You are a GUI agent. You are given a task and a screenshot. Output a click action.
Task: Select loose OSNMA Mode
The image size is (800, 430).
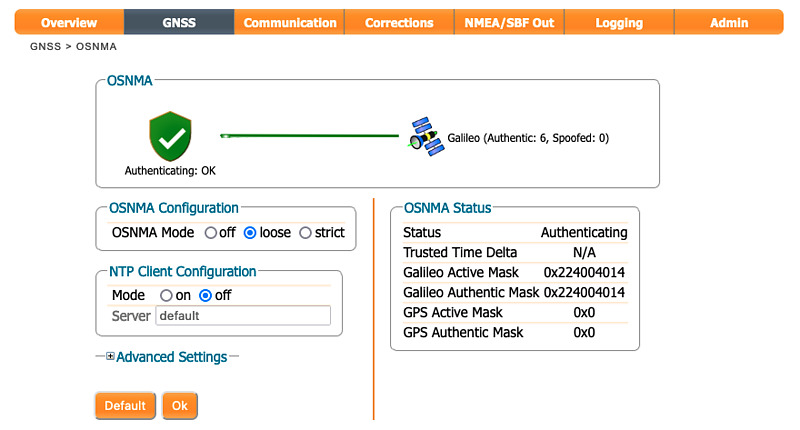[x=250, y=233]
